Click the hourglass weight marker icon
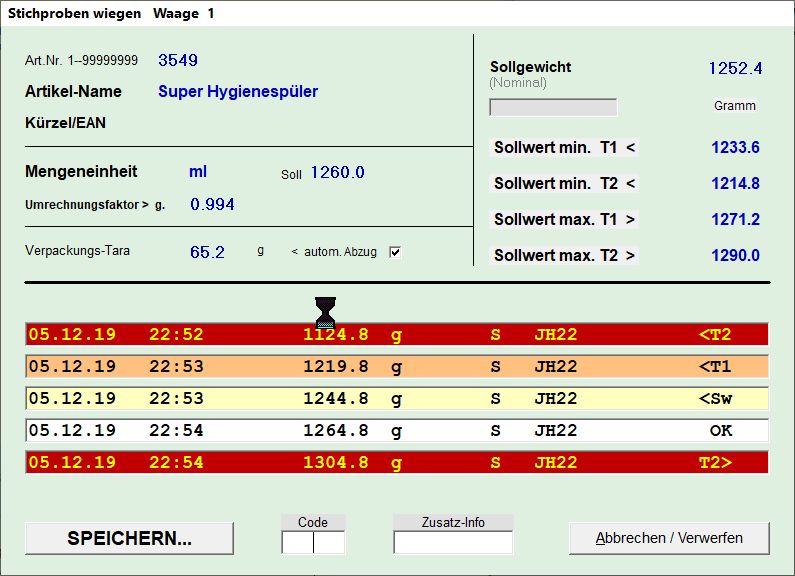This screenshot has width=795, height=576. point(325,312)
